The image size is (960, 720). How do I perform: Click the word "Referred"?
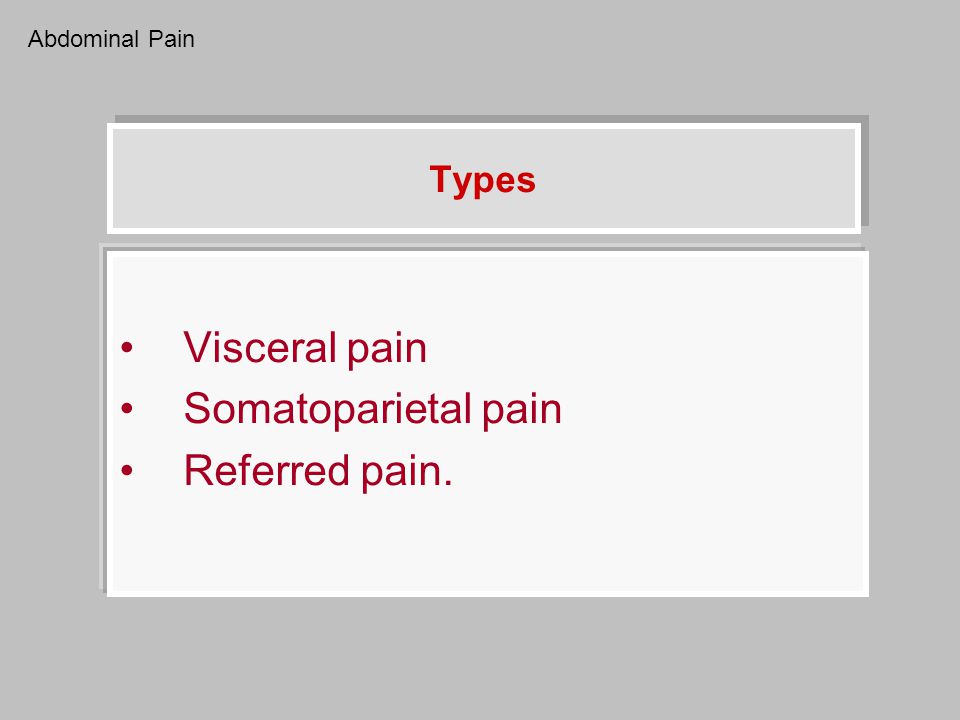click(266, 470)
